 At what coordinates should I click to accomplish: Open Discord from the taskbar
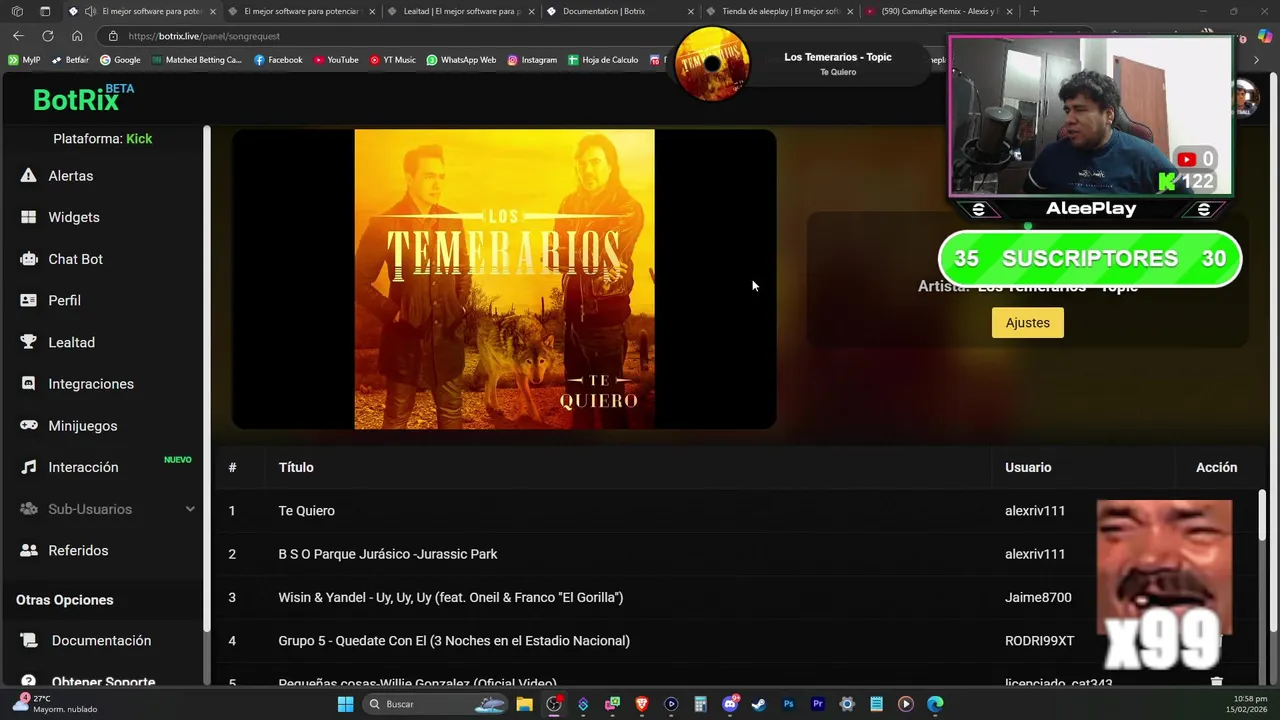(730, 704)
